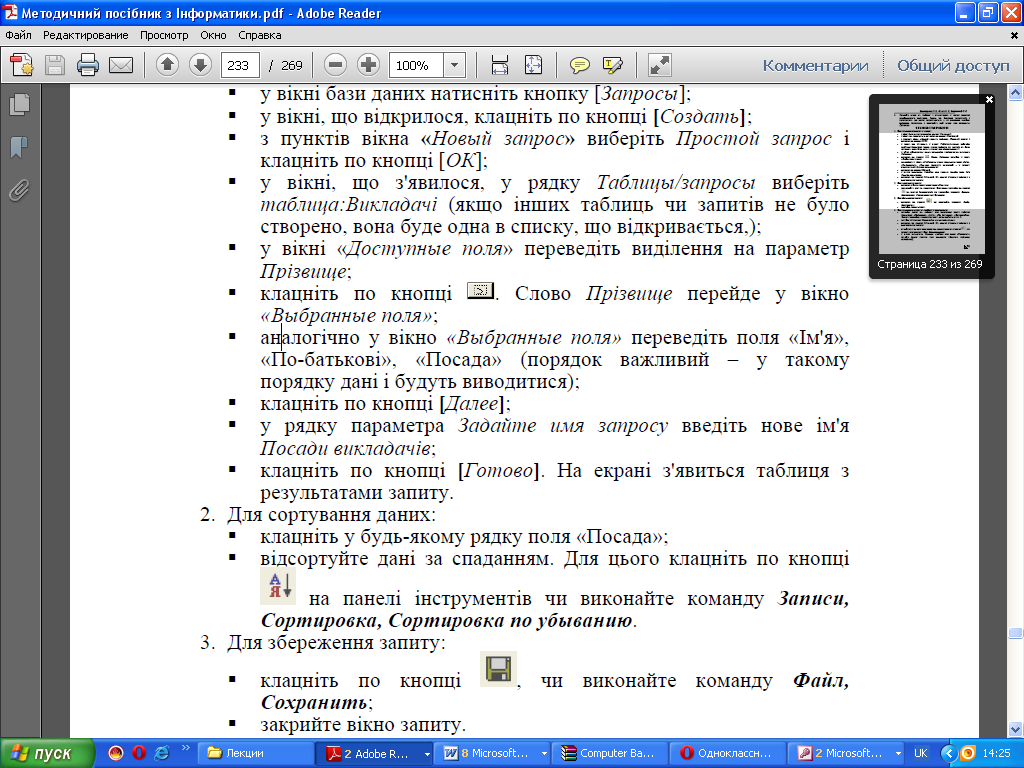Switch to read mode view icon
The width and height of the screenshot is (1024, 768).
pyautogui.click(x=660, y=65)
